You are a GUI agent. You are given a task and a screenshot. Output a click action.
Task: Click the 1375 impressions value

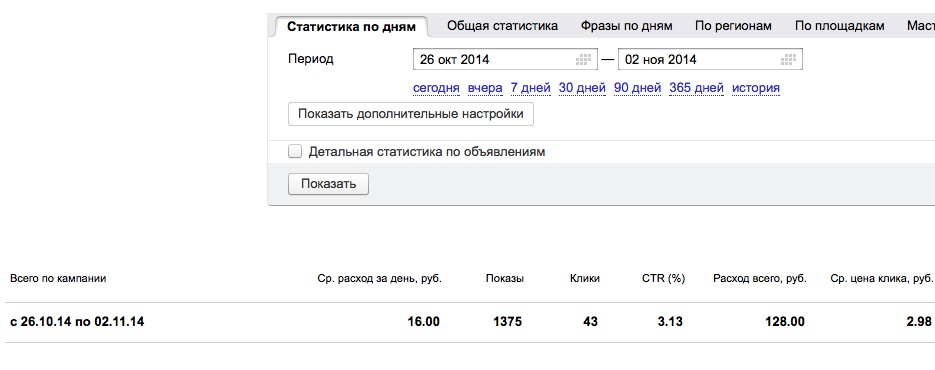click(x=507, y=322)
